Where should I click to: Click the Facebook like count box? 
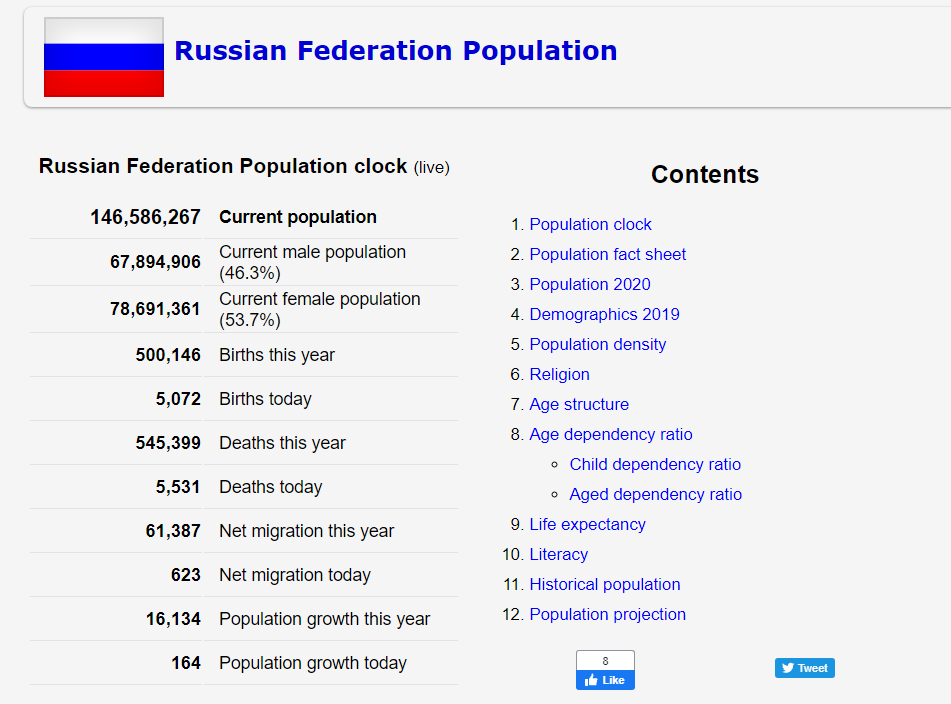[605, 661]
